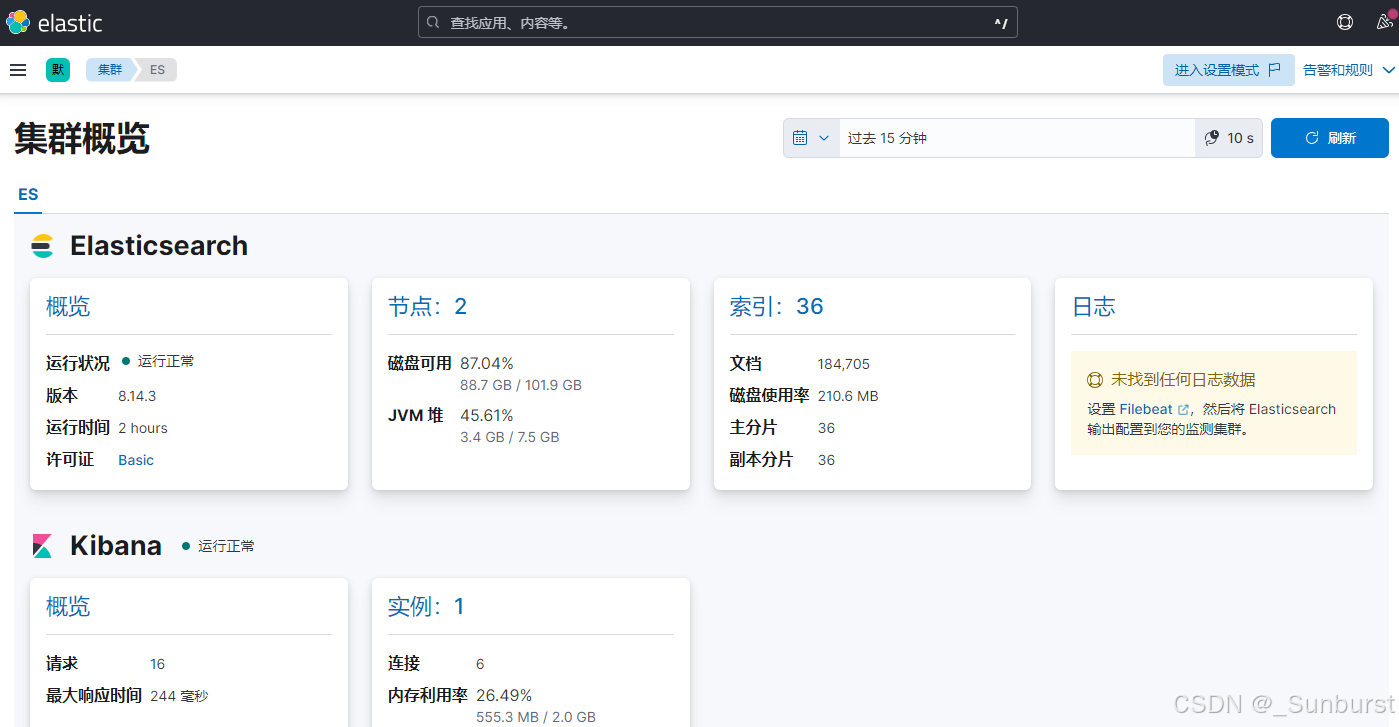Click the Elasticsearch 运行正常 status
The width and height of the screenshot is (1399, 727).
[x=158, y=361]
